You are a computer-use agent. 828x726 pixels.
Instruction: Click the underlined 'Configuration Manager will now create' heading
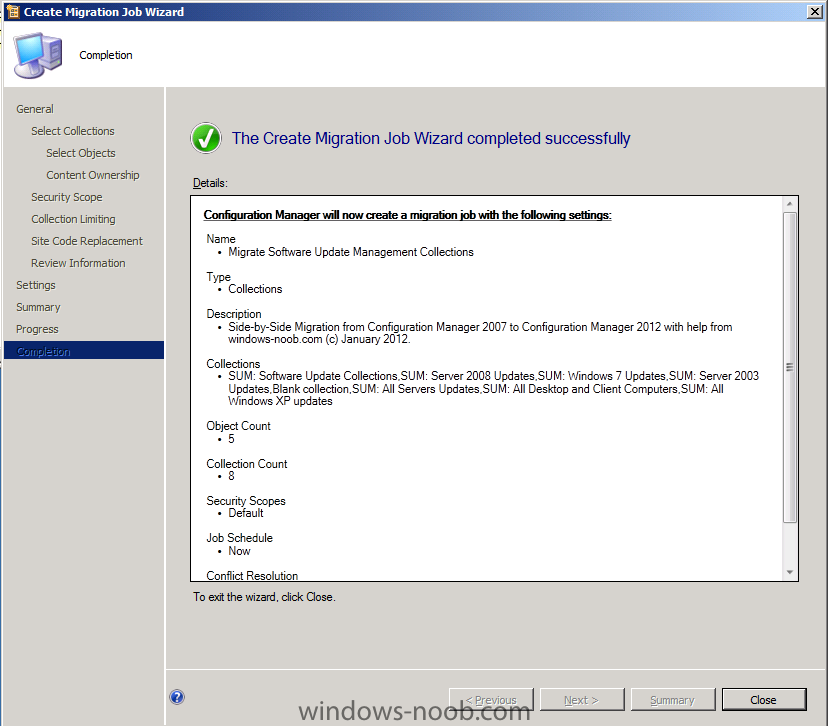(x=408, y=215)
